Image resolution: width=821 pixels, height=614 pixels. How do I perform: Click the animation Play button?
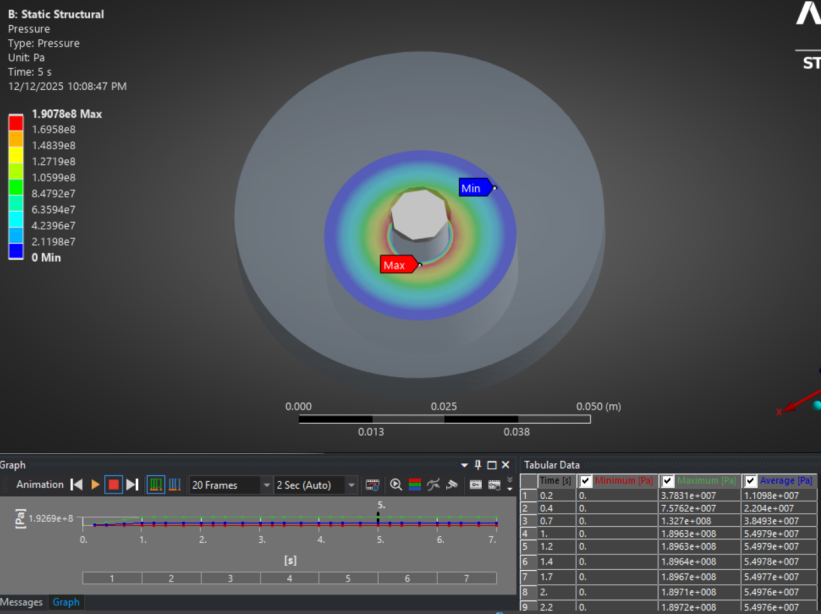[95, 485]
